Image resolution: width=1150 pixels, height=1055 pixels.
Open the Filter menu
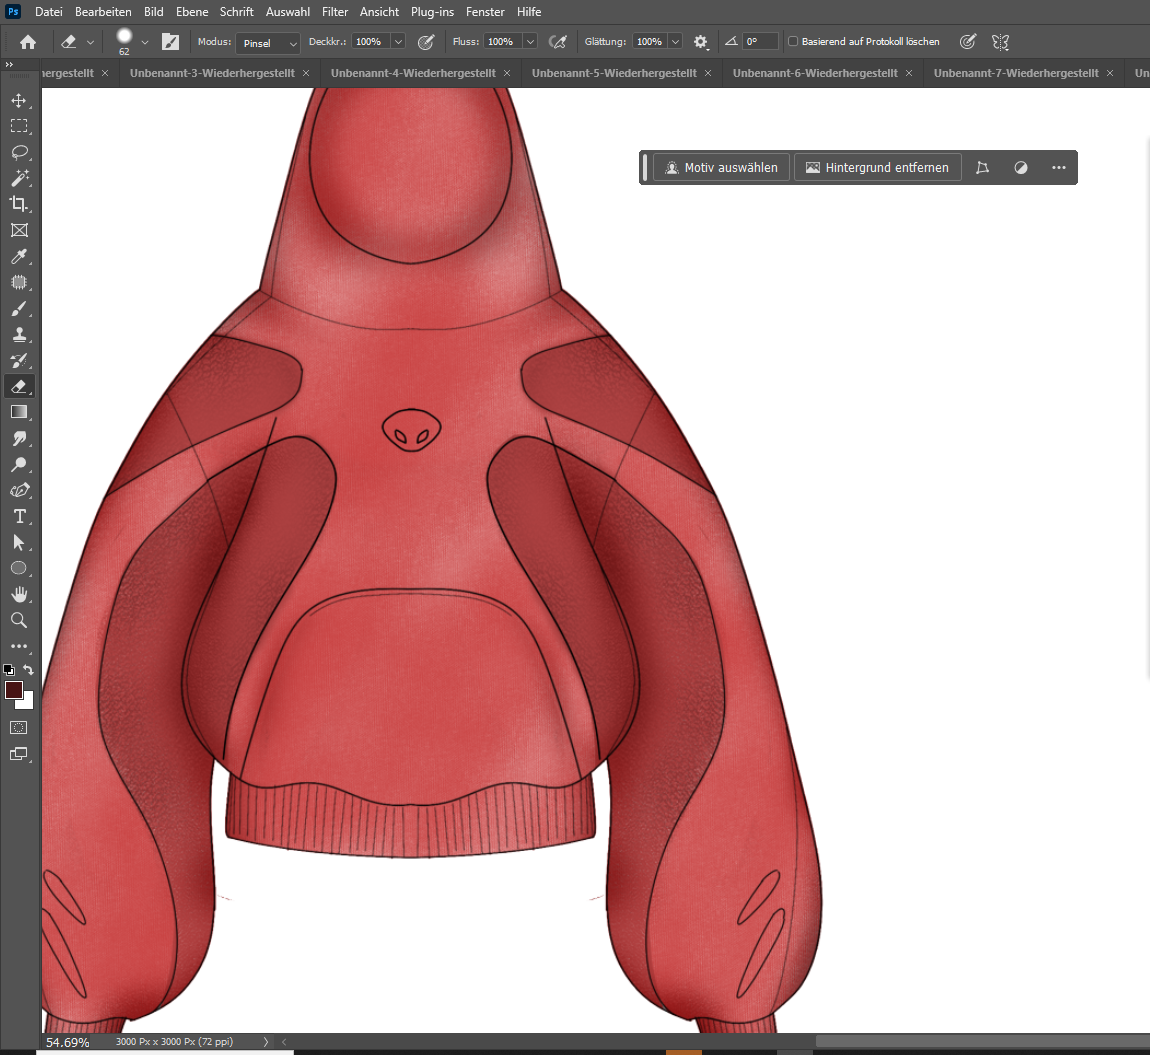click(x=335, y=12)
